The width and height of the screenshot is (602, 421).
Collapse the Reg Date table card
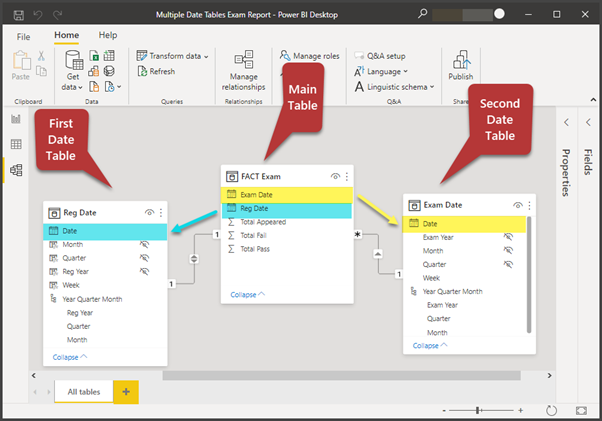click(x=70, y=357)
